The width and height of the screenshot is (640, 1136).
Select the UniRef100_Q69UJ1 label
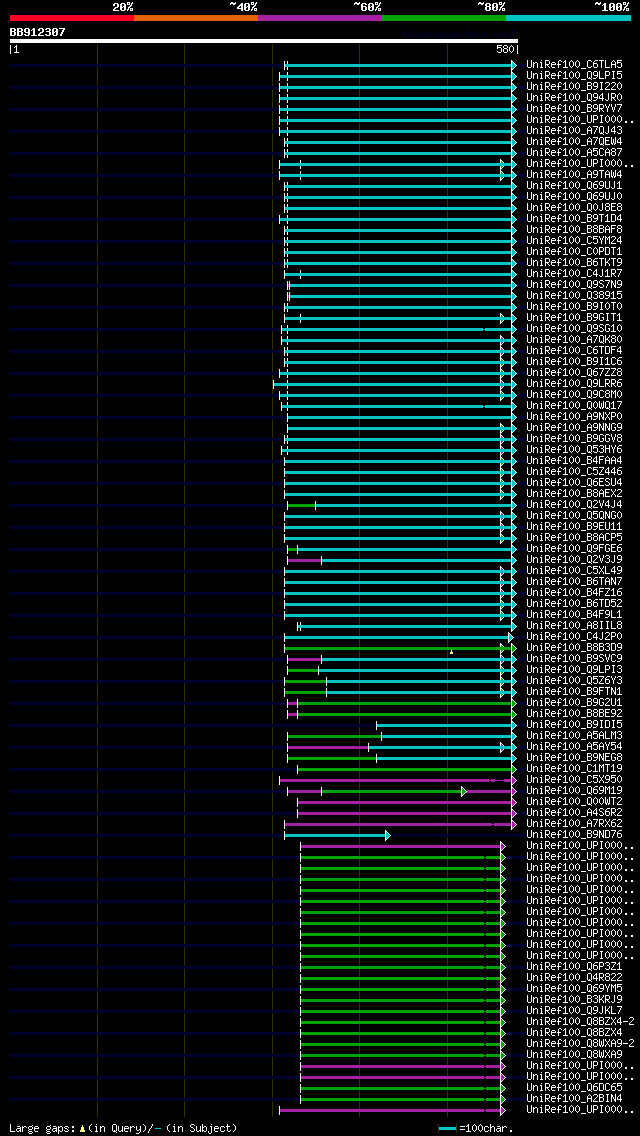tap(574, 185)
